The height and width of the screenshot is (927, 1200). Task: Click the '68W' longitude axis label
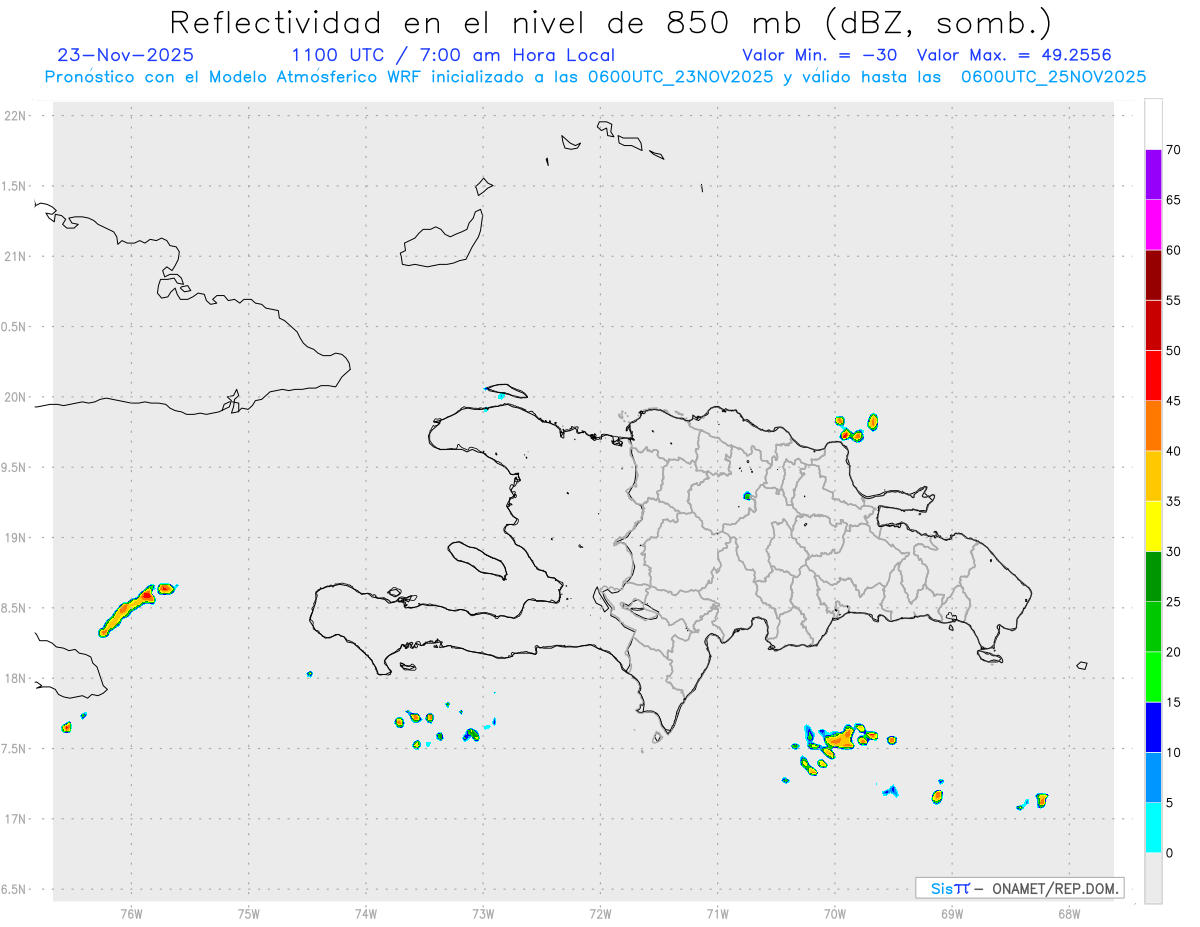pos(1069,913)
